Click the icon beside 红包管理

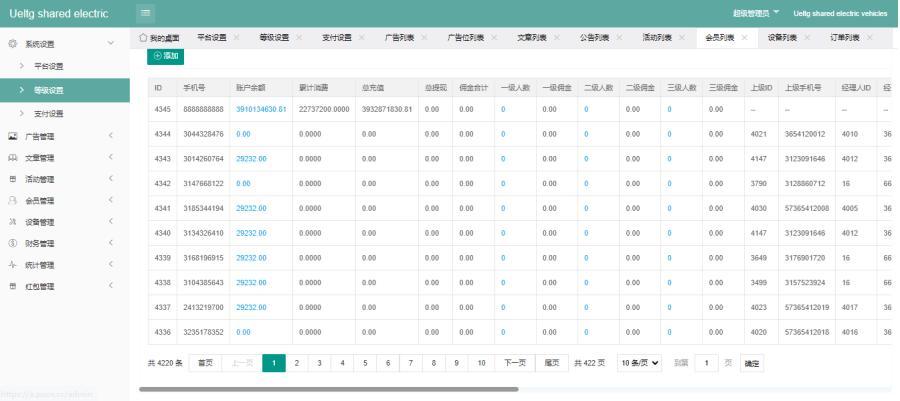click(x=13, y=286)
